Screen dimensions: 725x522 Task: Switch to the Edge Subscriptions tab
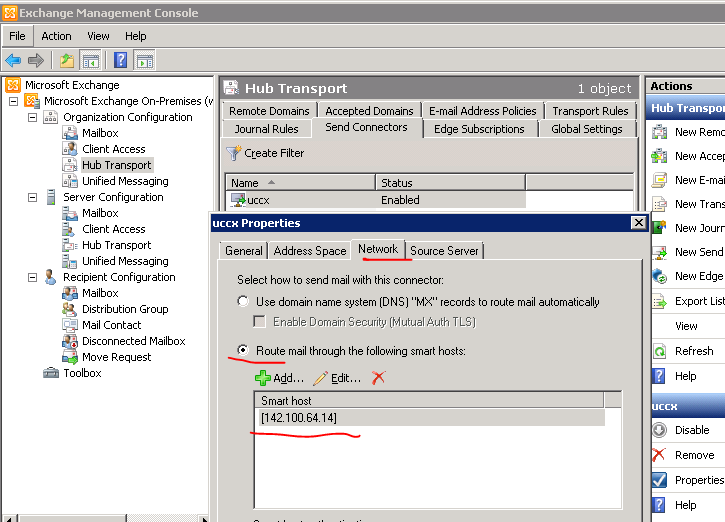479,129
